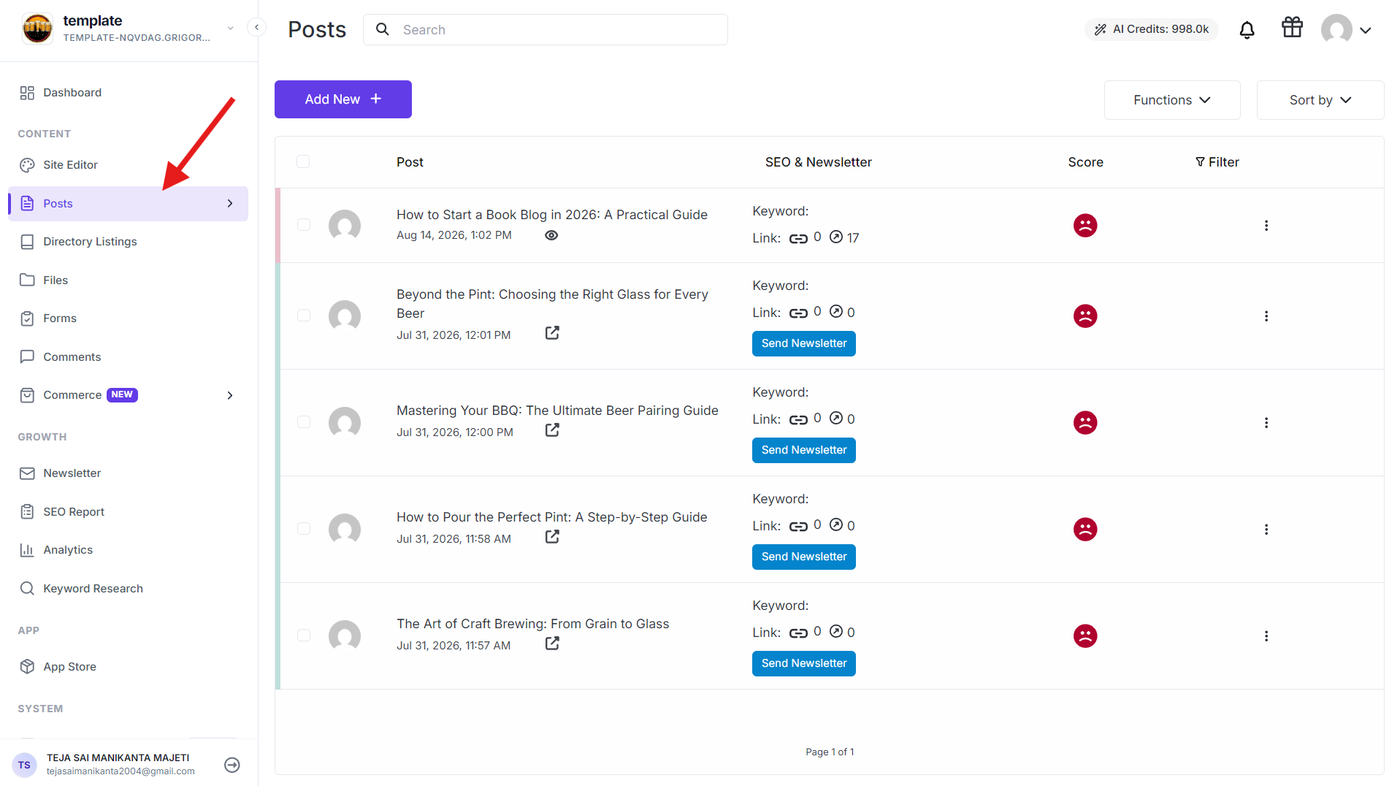Open three-dot menu for Craft Brewing post

click(1266, 636)
